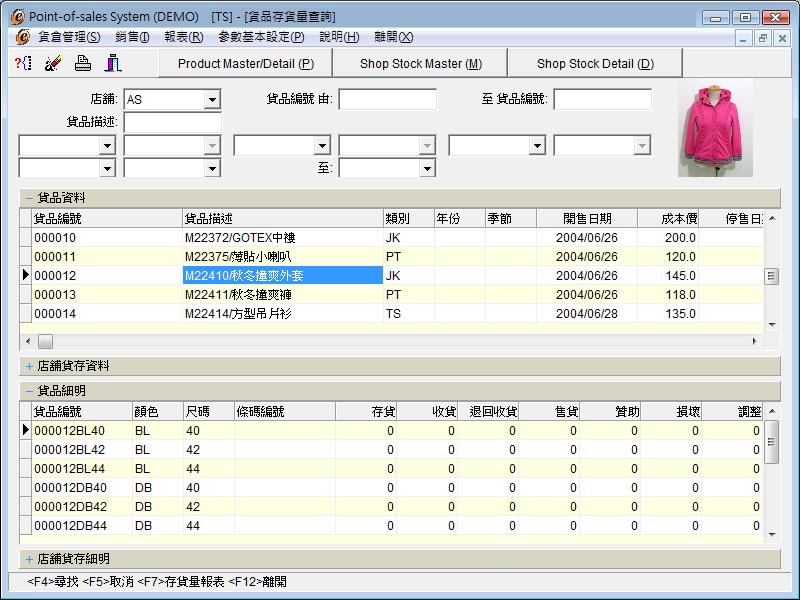Click the product list horizontal scrollbar thumb

pos(47,341)
